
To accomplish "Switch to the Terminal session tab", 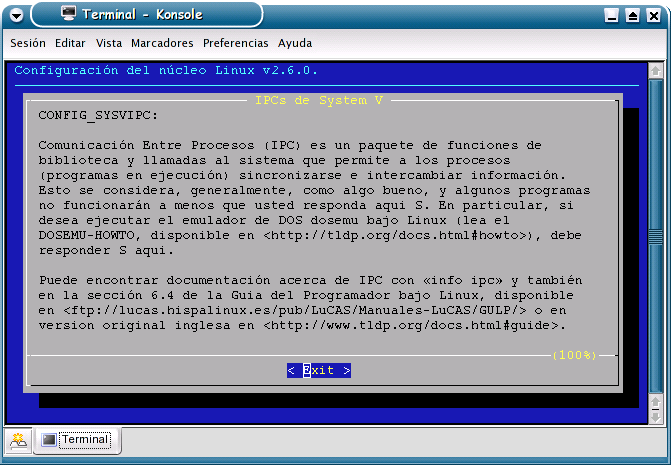I will click(84, 440).
